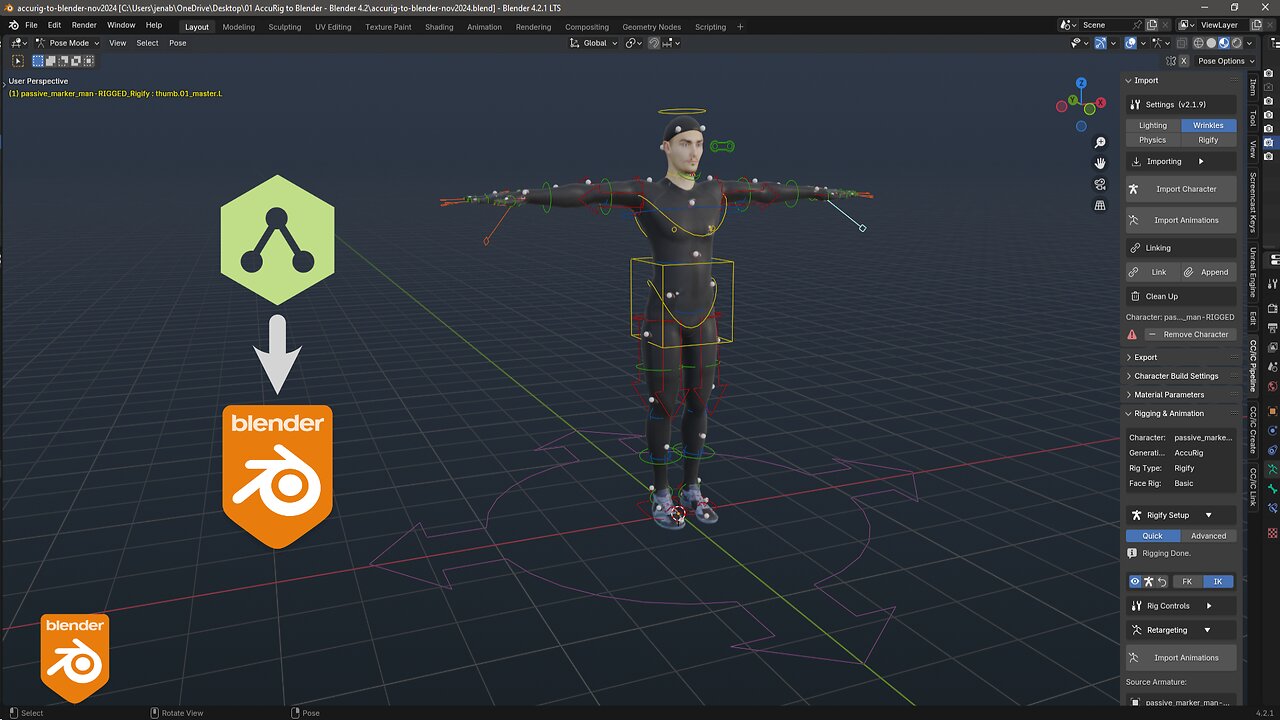This screenshot has width=1280, height=720.
Task: Switch to the Sculpting workspace tab
Action: coord(285,27)
